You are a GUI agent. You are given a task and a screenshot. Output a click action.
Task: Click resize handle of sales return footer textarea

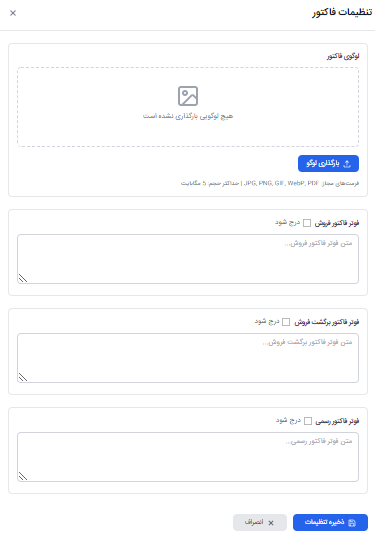(x=23, y=377)
